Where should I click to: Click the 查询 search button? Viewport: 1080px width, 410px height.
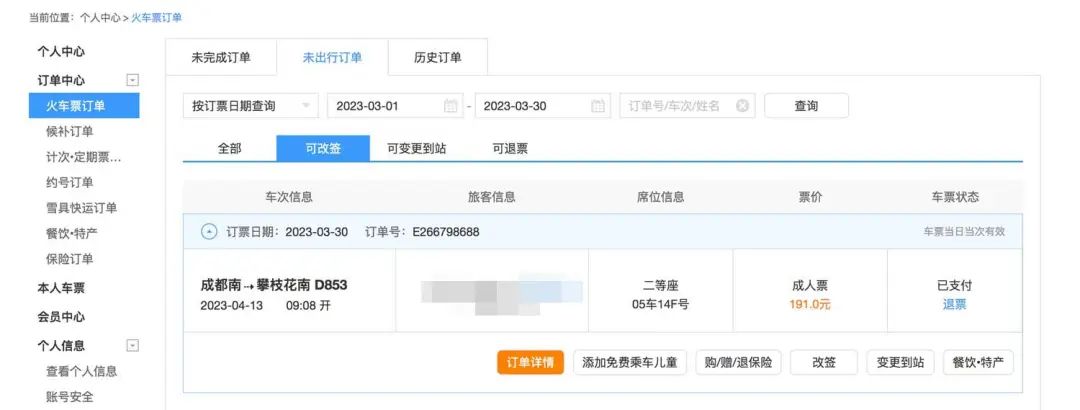pyautogui.click(x=806, y=106)
